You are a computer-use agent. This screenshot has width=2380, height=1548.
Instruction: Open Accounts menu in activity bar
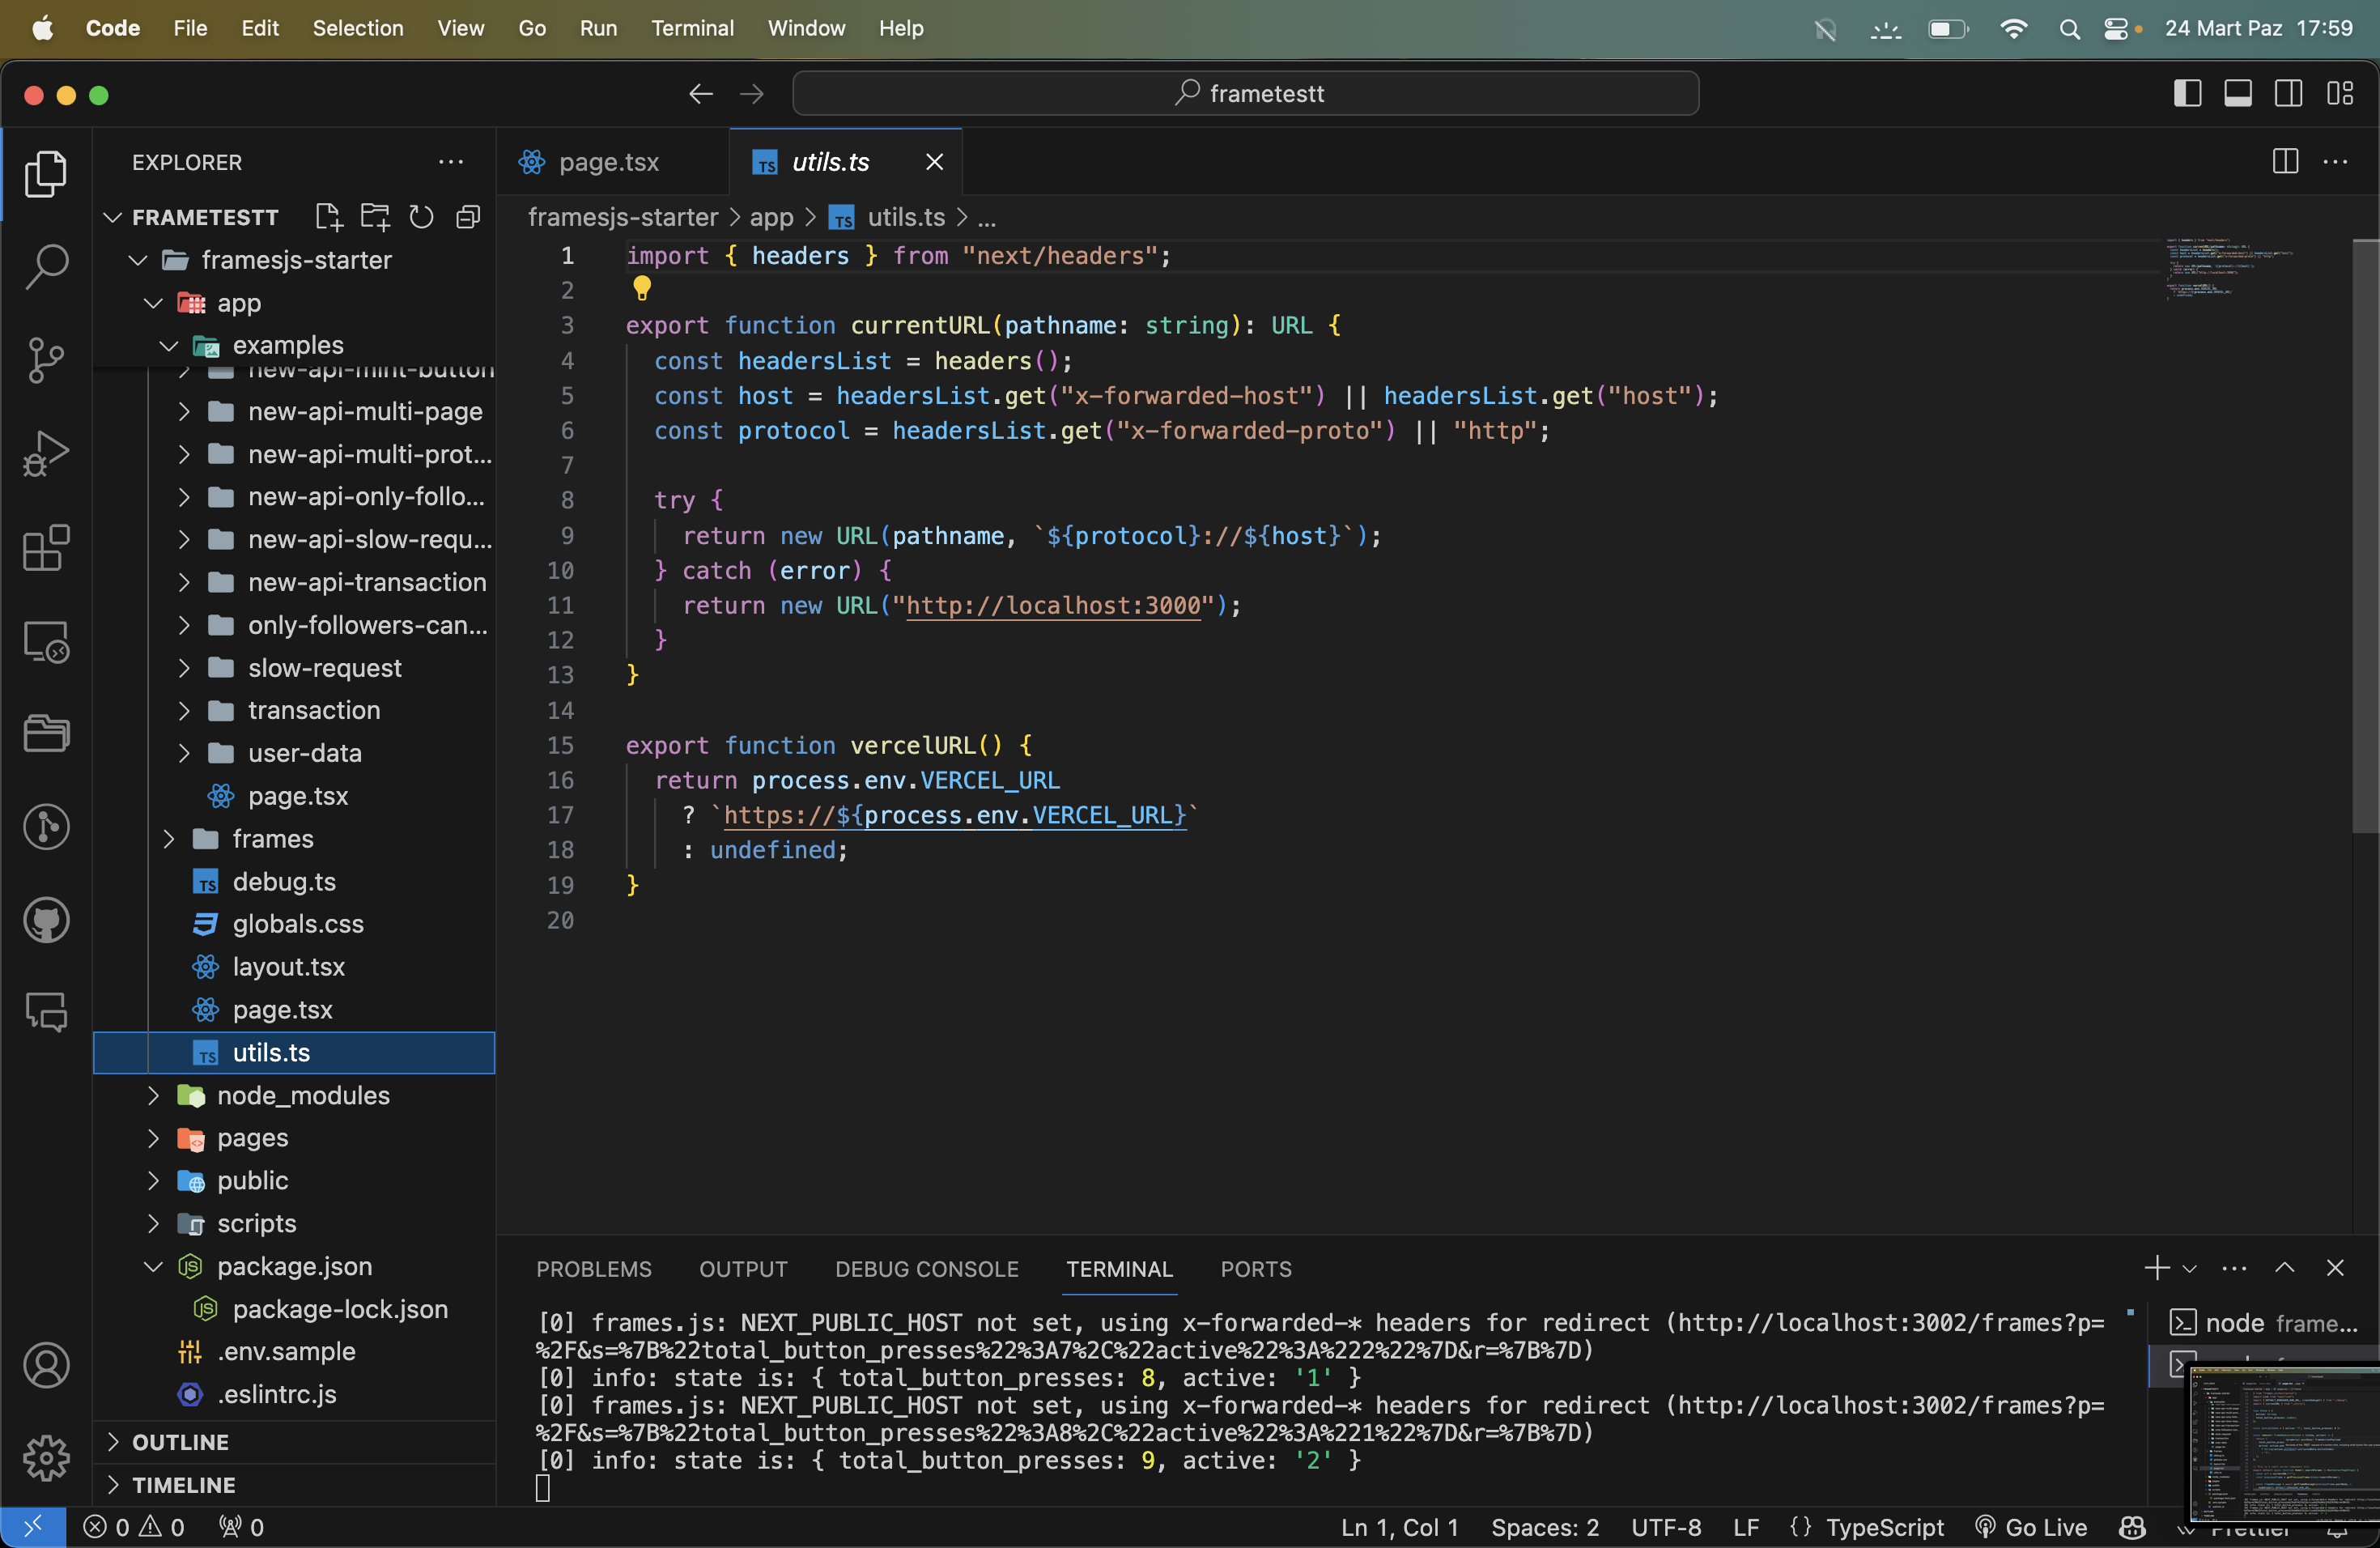[46, 1365]
